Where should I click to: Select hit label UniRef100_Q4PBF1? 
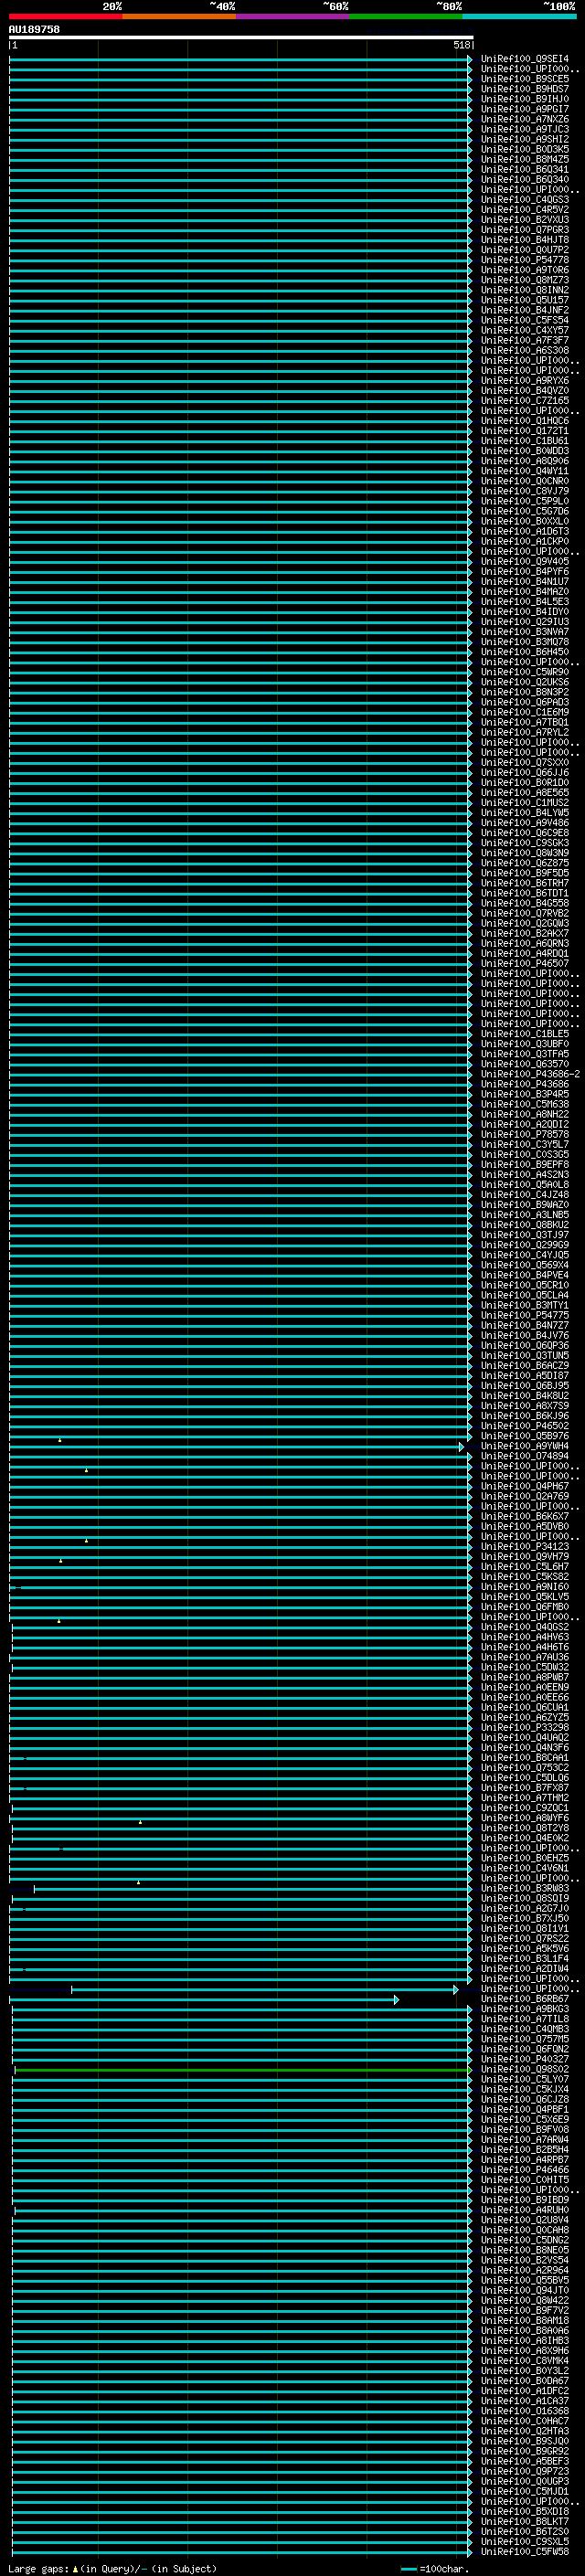pos(525,2109)
